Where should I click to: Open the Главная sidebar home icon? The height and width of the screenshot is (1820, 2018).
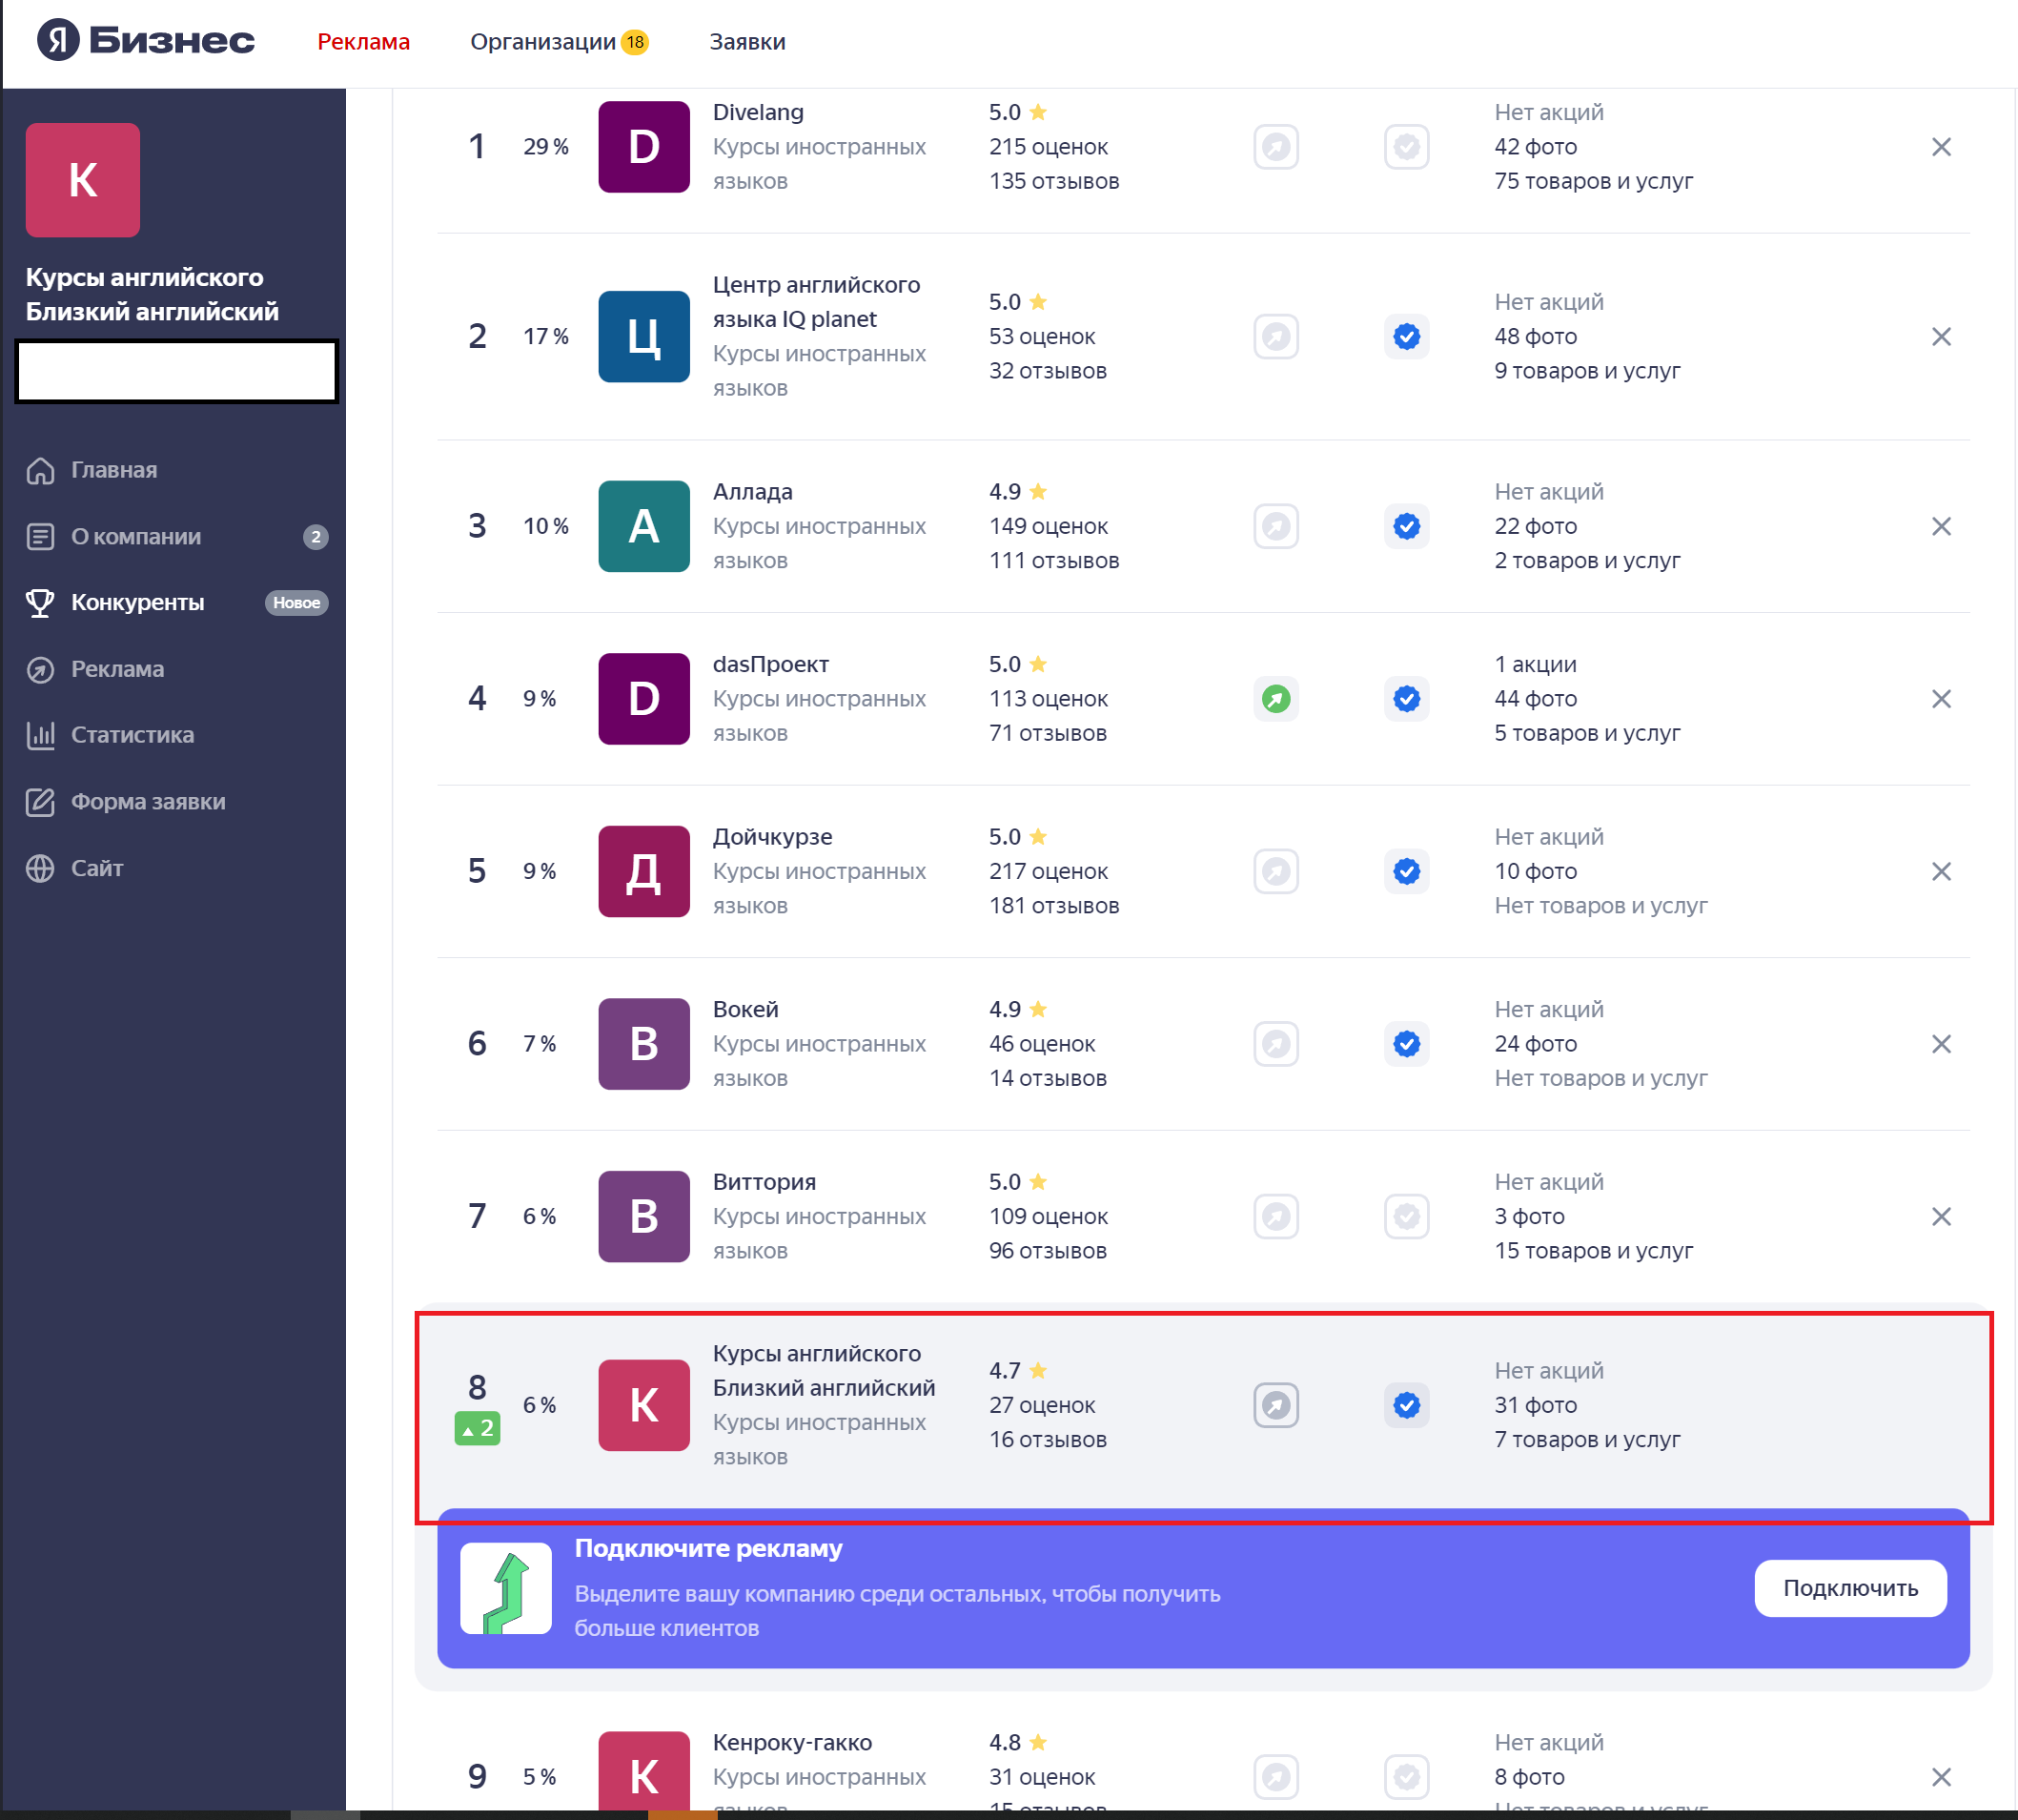40,470
